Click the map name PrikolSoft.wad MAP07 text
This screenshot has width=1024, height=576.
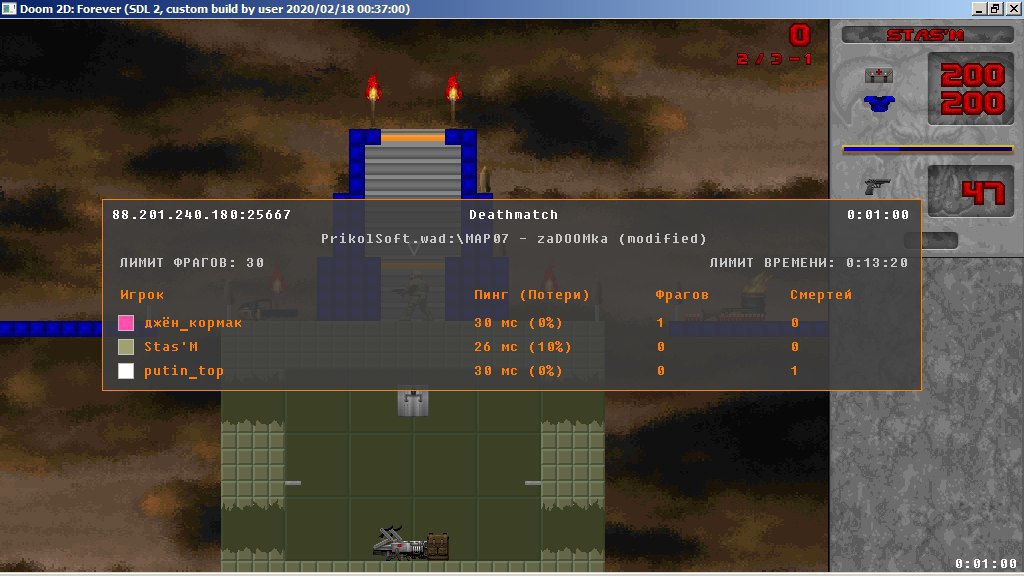pyautogui.click(x=513, y=238)
